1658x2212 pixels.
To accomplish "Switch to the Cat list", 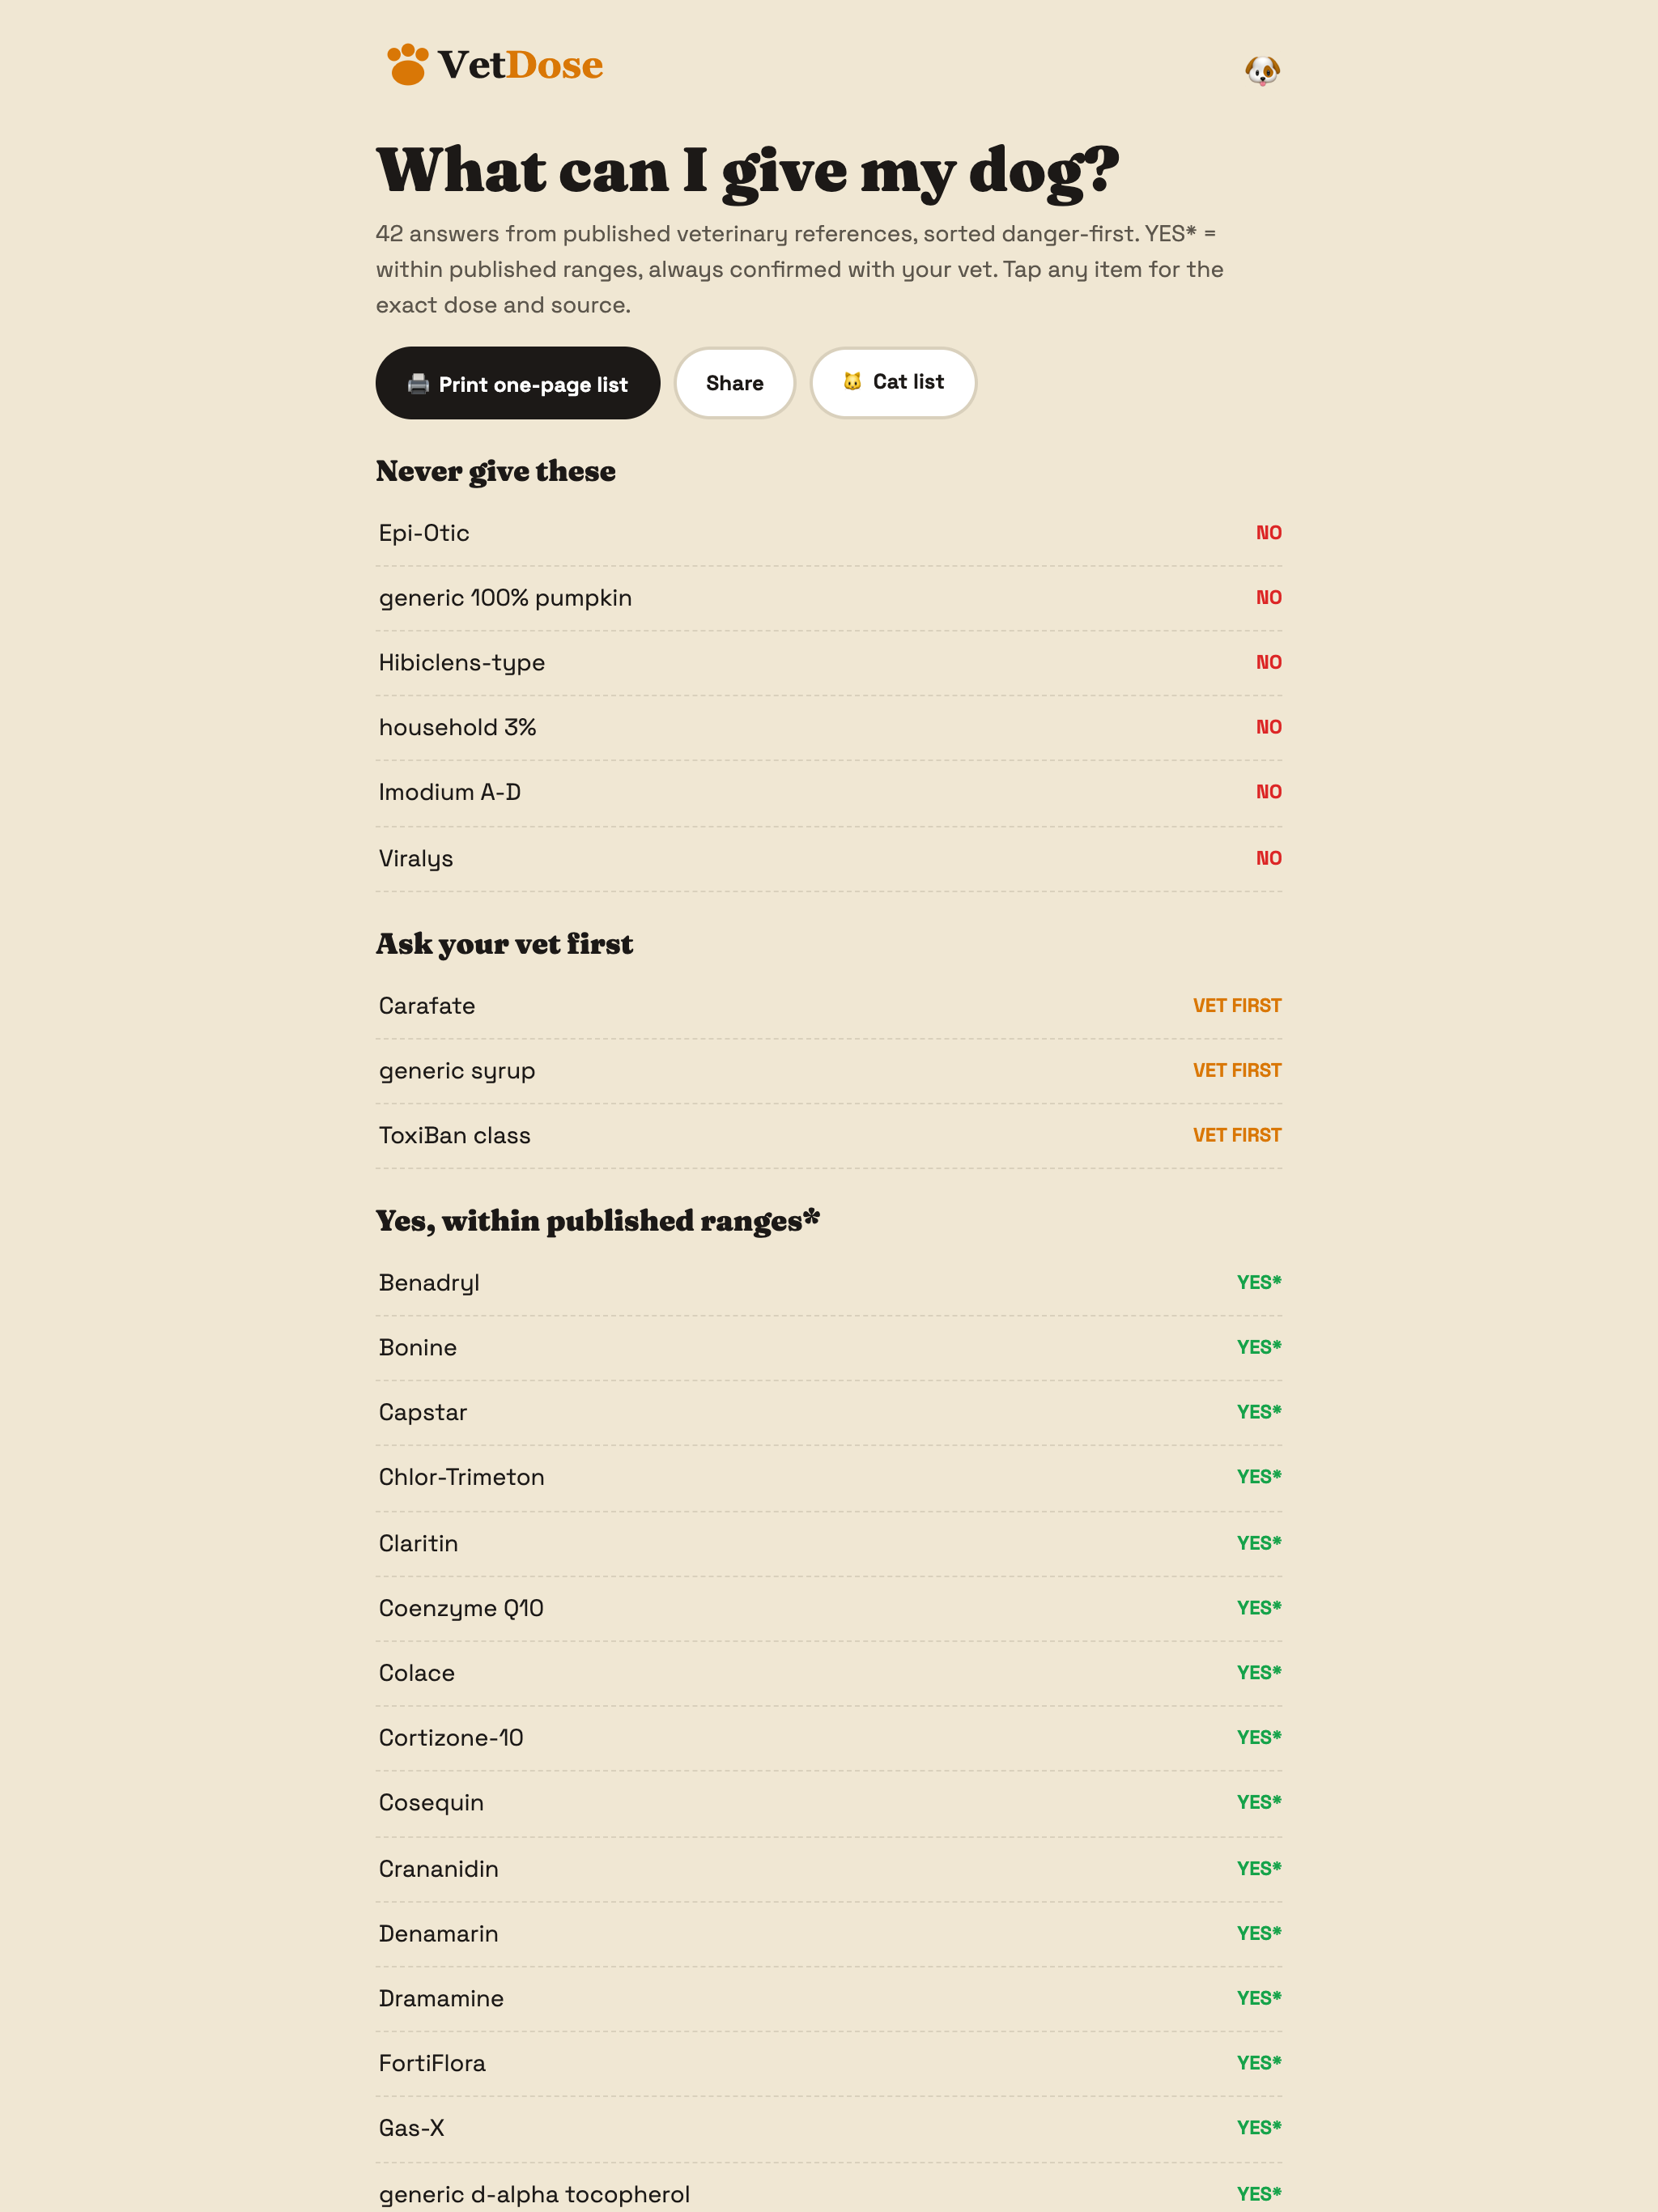I will [893, 382].
